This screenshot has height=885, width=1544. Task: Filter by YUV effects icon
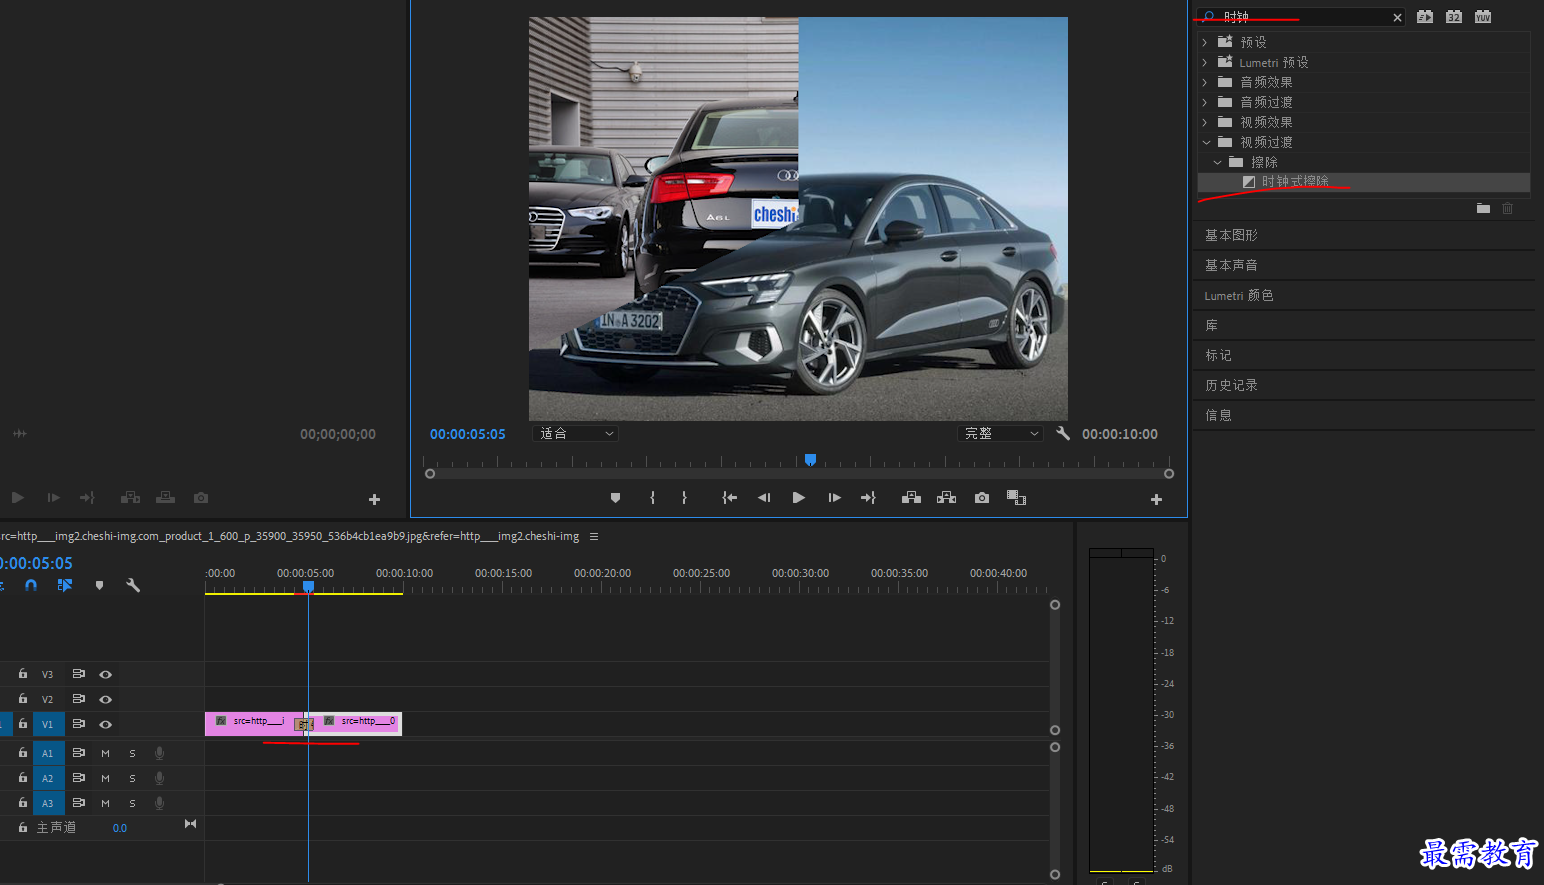1483,17
